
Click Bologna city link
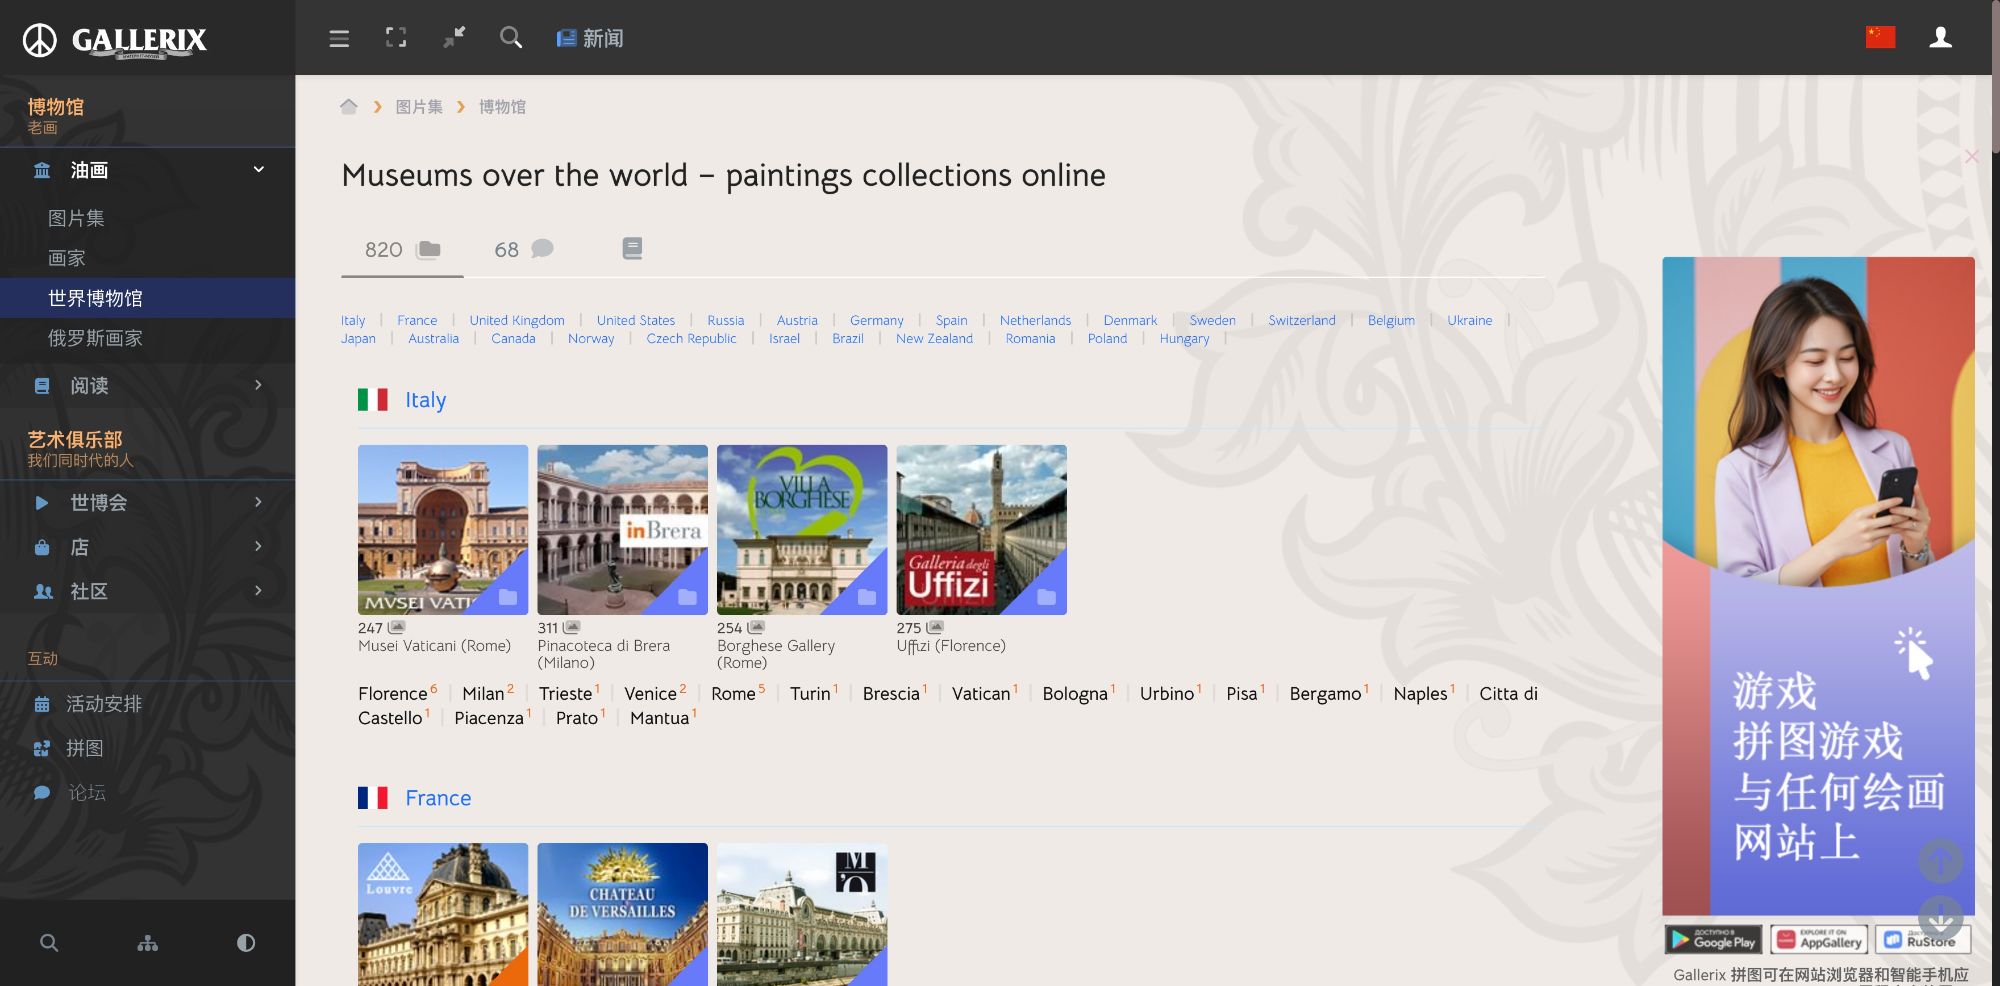click(1075, 693)
